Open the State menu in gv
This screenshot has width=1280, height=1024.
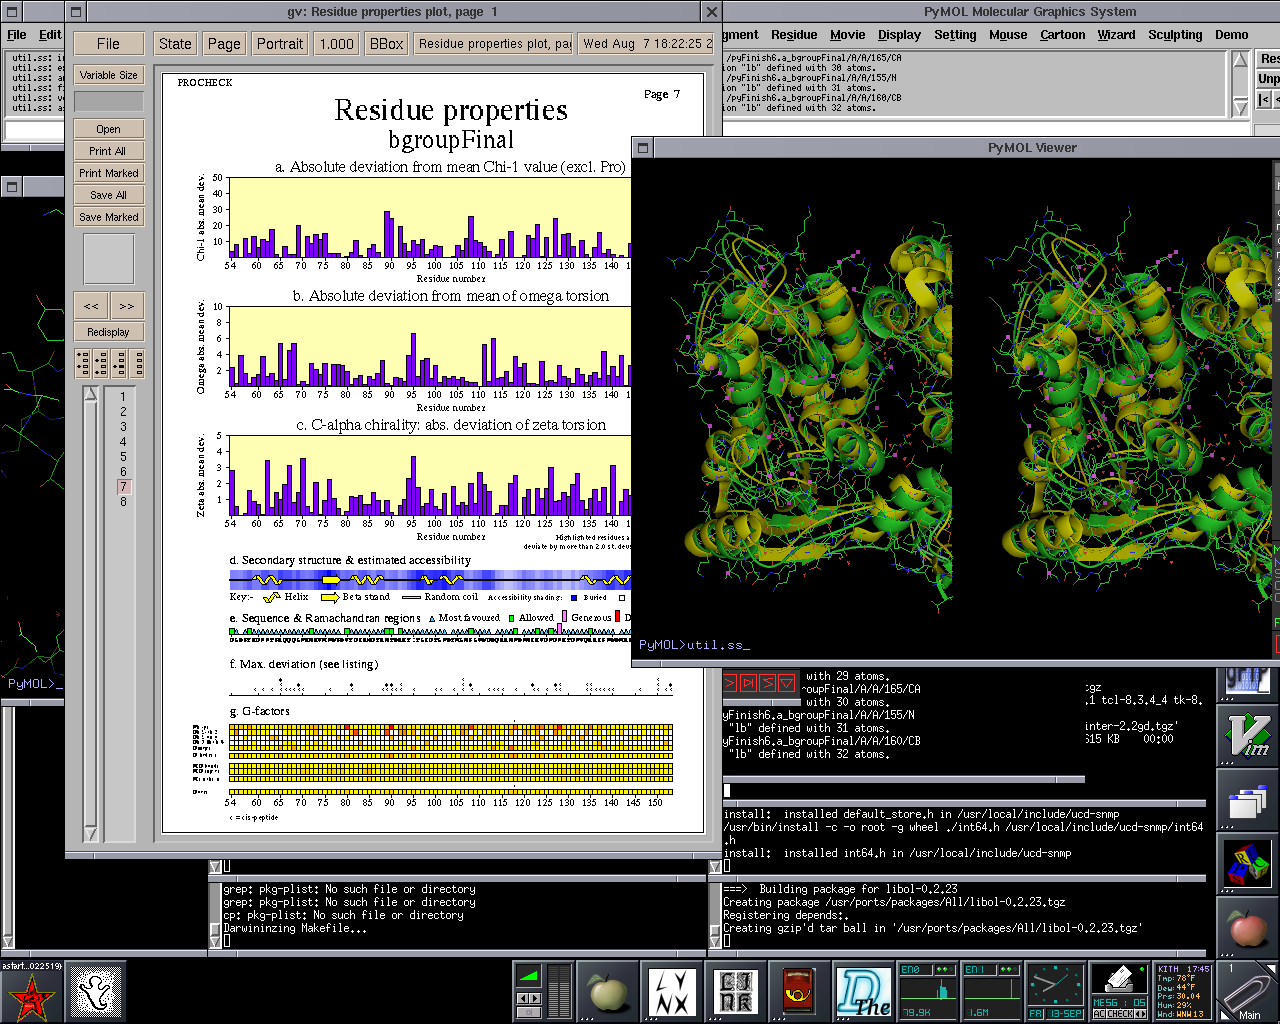175,44
